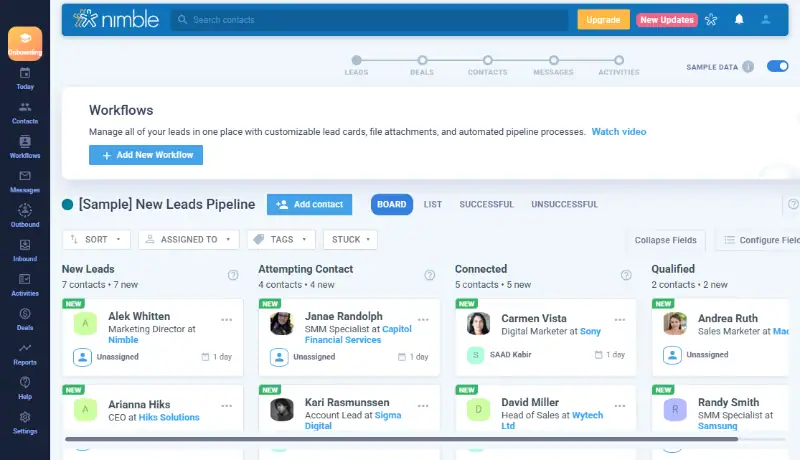Focus the Search contacts field
This screenshot has width=800, height=460.
tap(369, 20)
